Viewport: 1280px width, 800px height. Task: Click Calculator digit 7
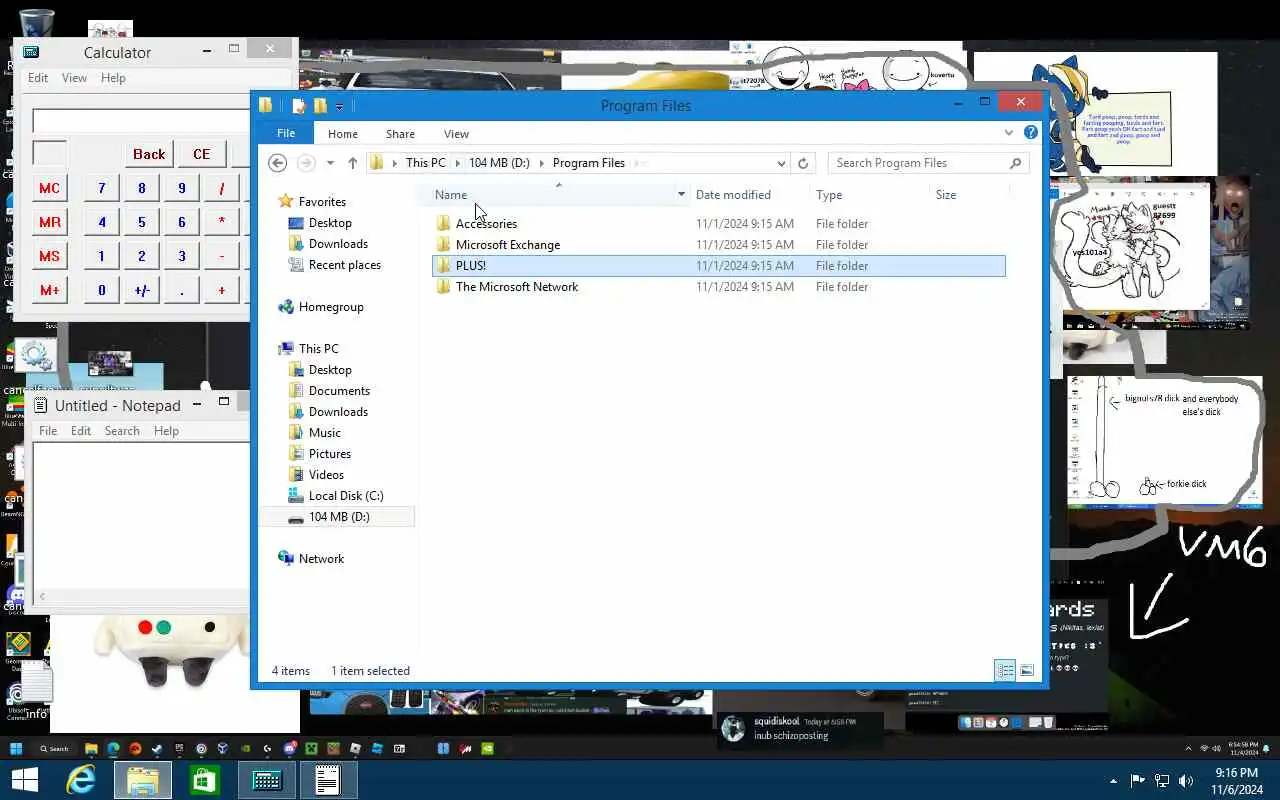(x=101, y=188)
